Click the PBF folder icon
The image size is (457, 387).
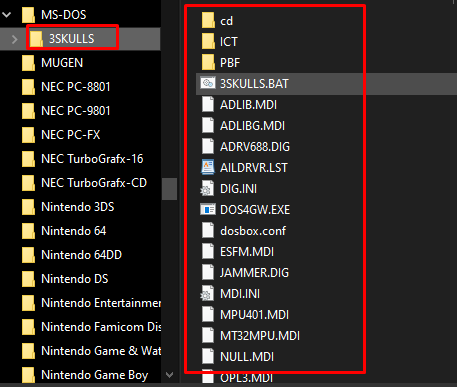coord(208,63)
